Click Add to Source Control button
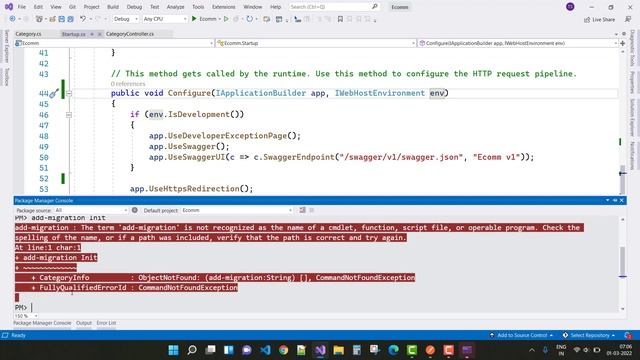Screen dimensions: 640x360 click(x=521, y=335)
